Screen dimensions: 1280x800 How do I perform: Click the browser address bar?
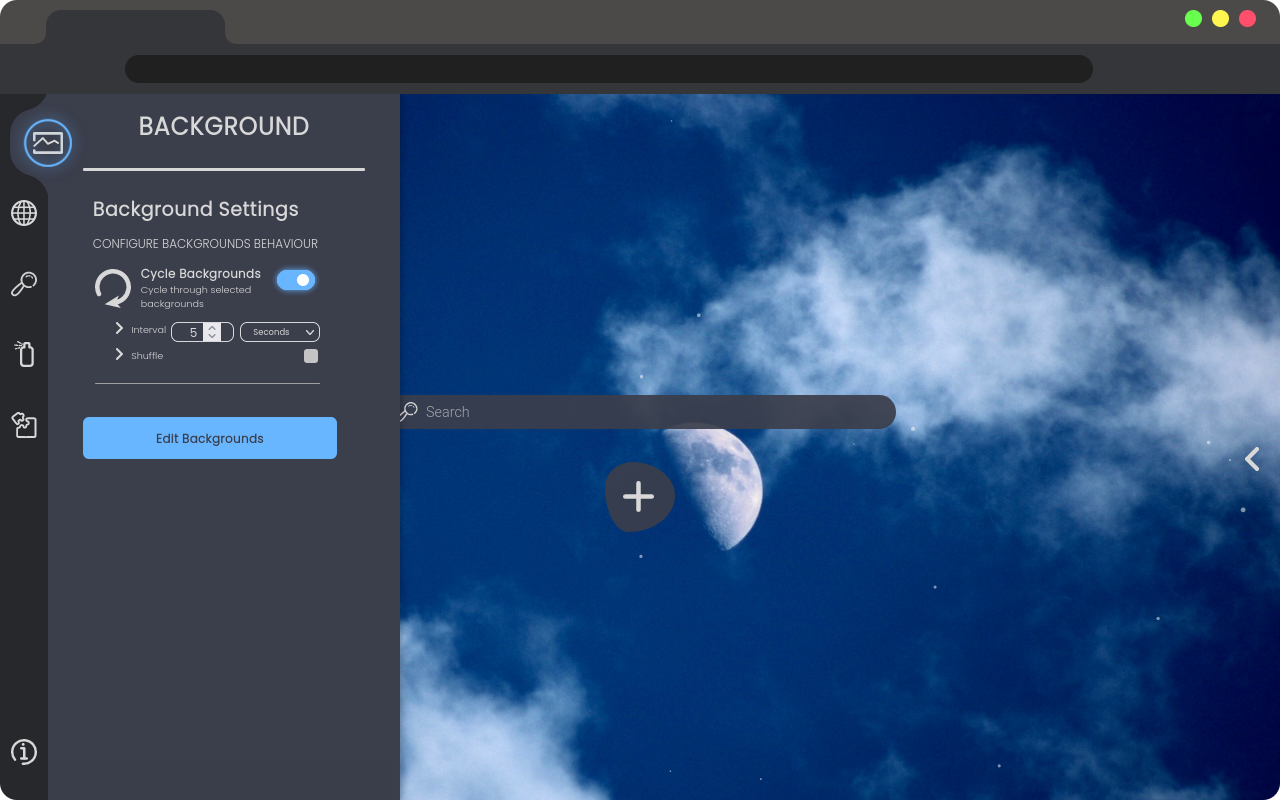609,69
